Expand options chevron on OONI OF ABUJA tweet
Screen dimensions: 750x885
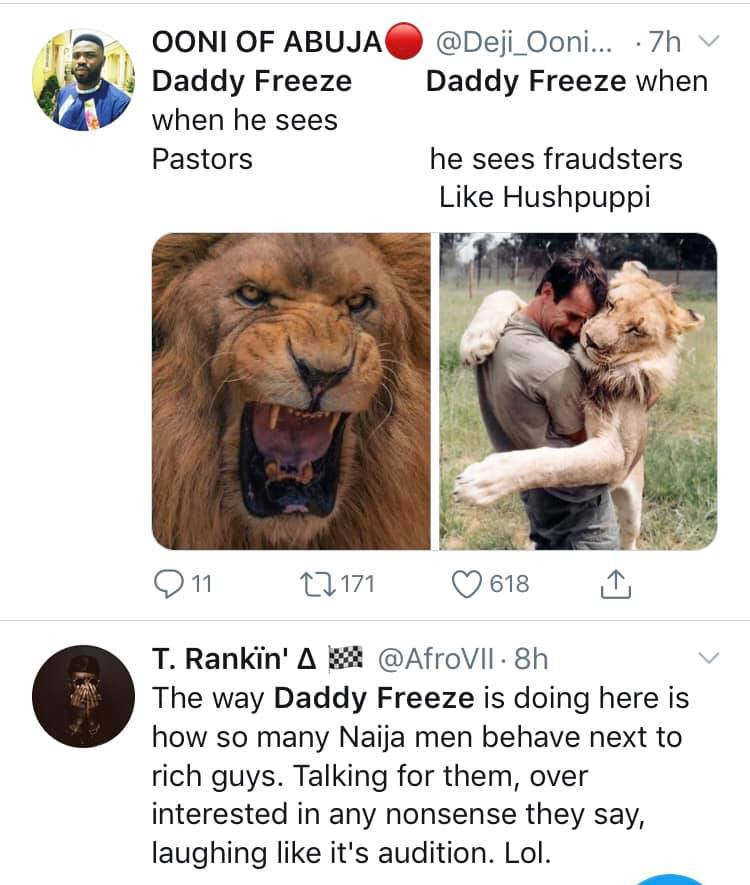pyautogui.click(x=707, y=42)
